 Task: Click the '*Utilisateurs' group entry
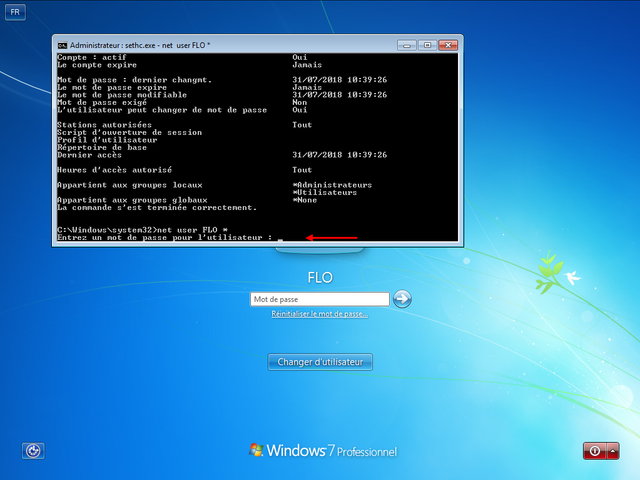pos(324,193)
